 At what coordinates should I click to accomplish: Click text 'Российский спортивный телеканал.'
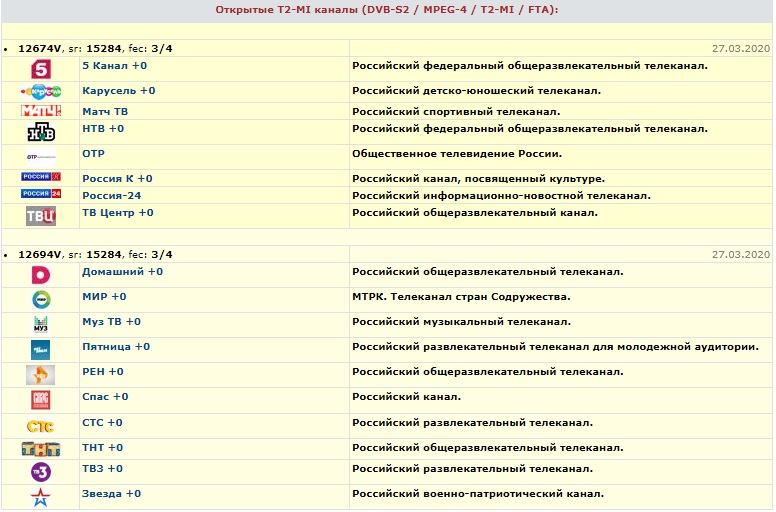click(x=456, y=112)
